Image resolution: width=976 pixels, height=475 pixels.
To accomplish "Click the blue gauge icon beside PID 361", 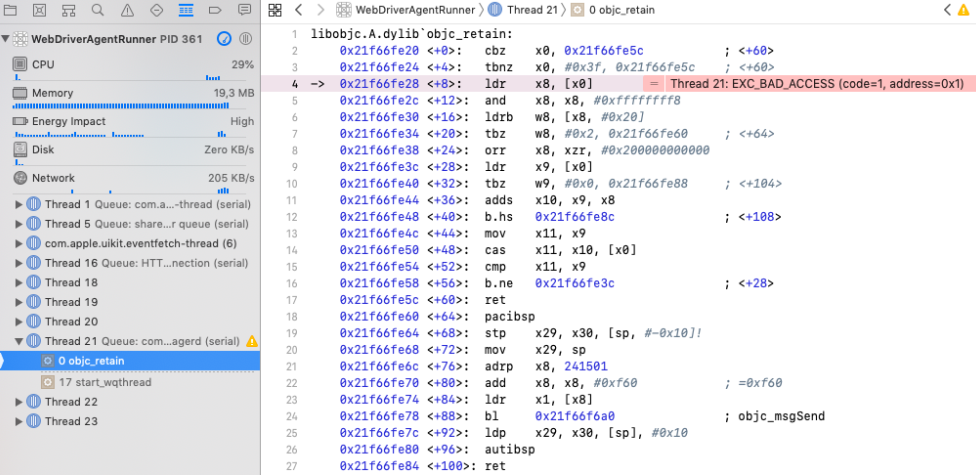I will tap(224, 39).
